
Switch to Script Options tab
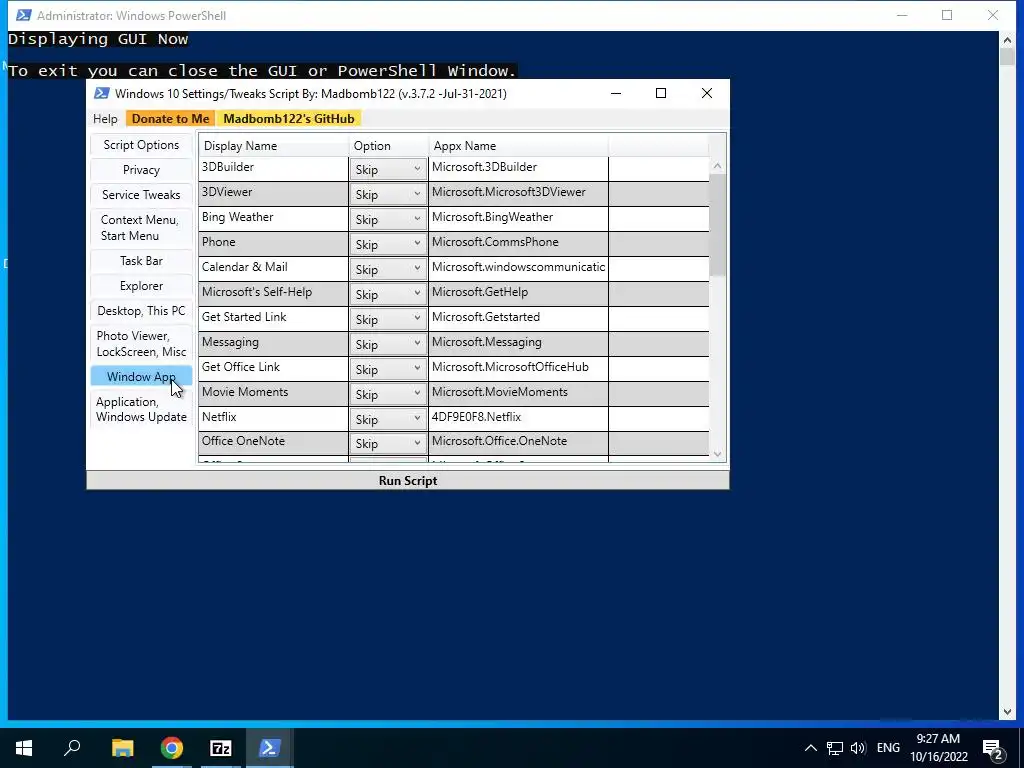(141, 145)
